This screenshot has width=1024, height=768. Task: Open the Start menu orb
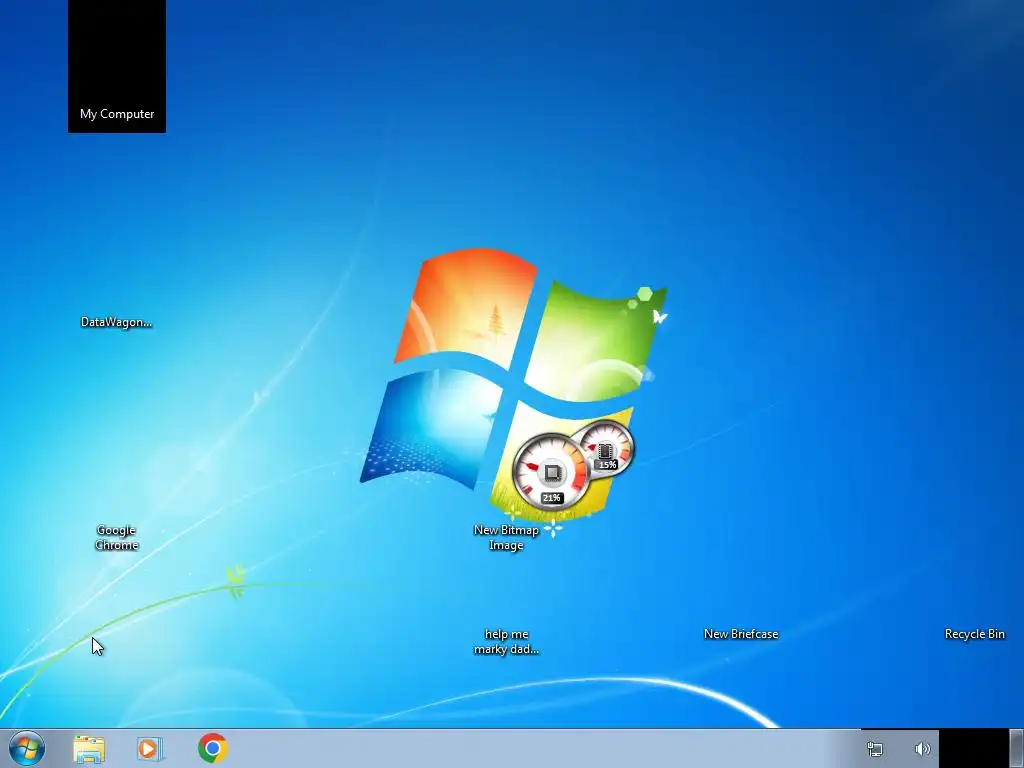click(27, 748)
